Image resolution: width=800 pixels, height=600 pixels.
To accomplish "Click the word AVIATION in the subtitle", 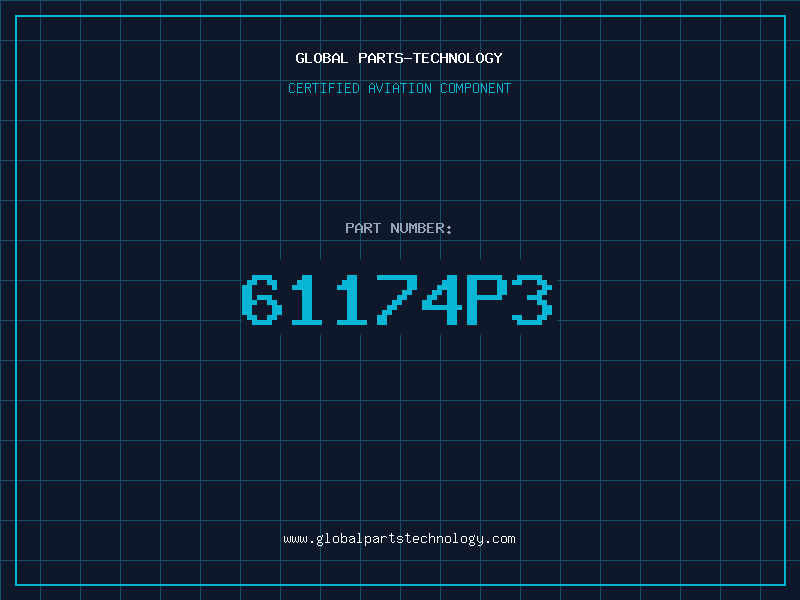I will point(400,88).
